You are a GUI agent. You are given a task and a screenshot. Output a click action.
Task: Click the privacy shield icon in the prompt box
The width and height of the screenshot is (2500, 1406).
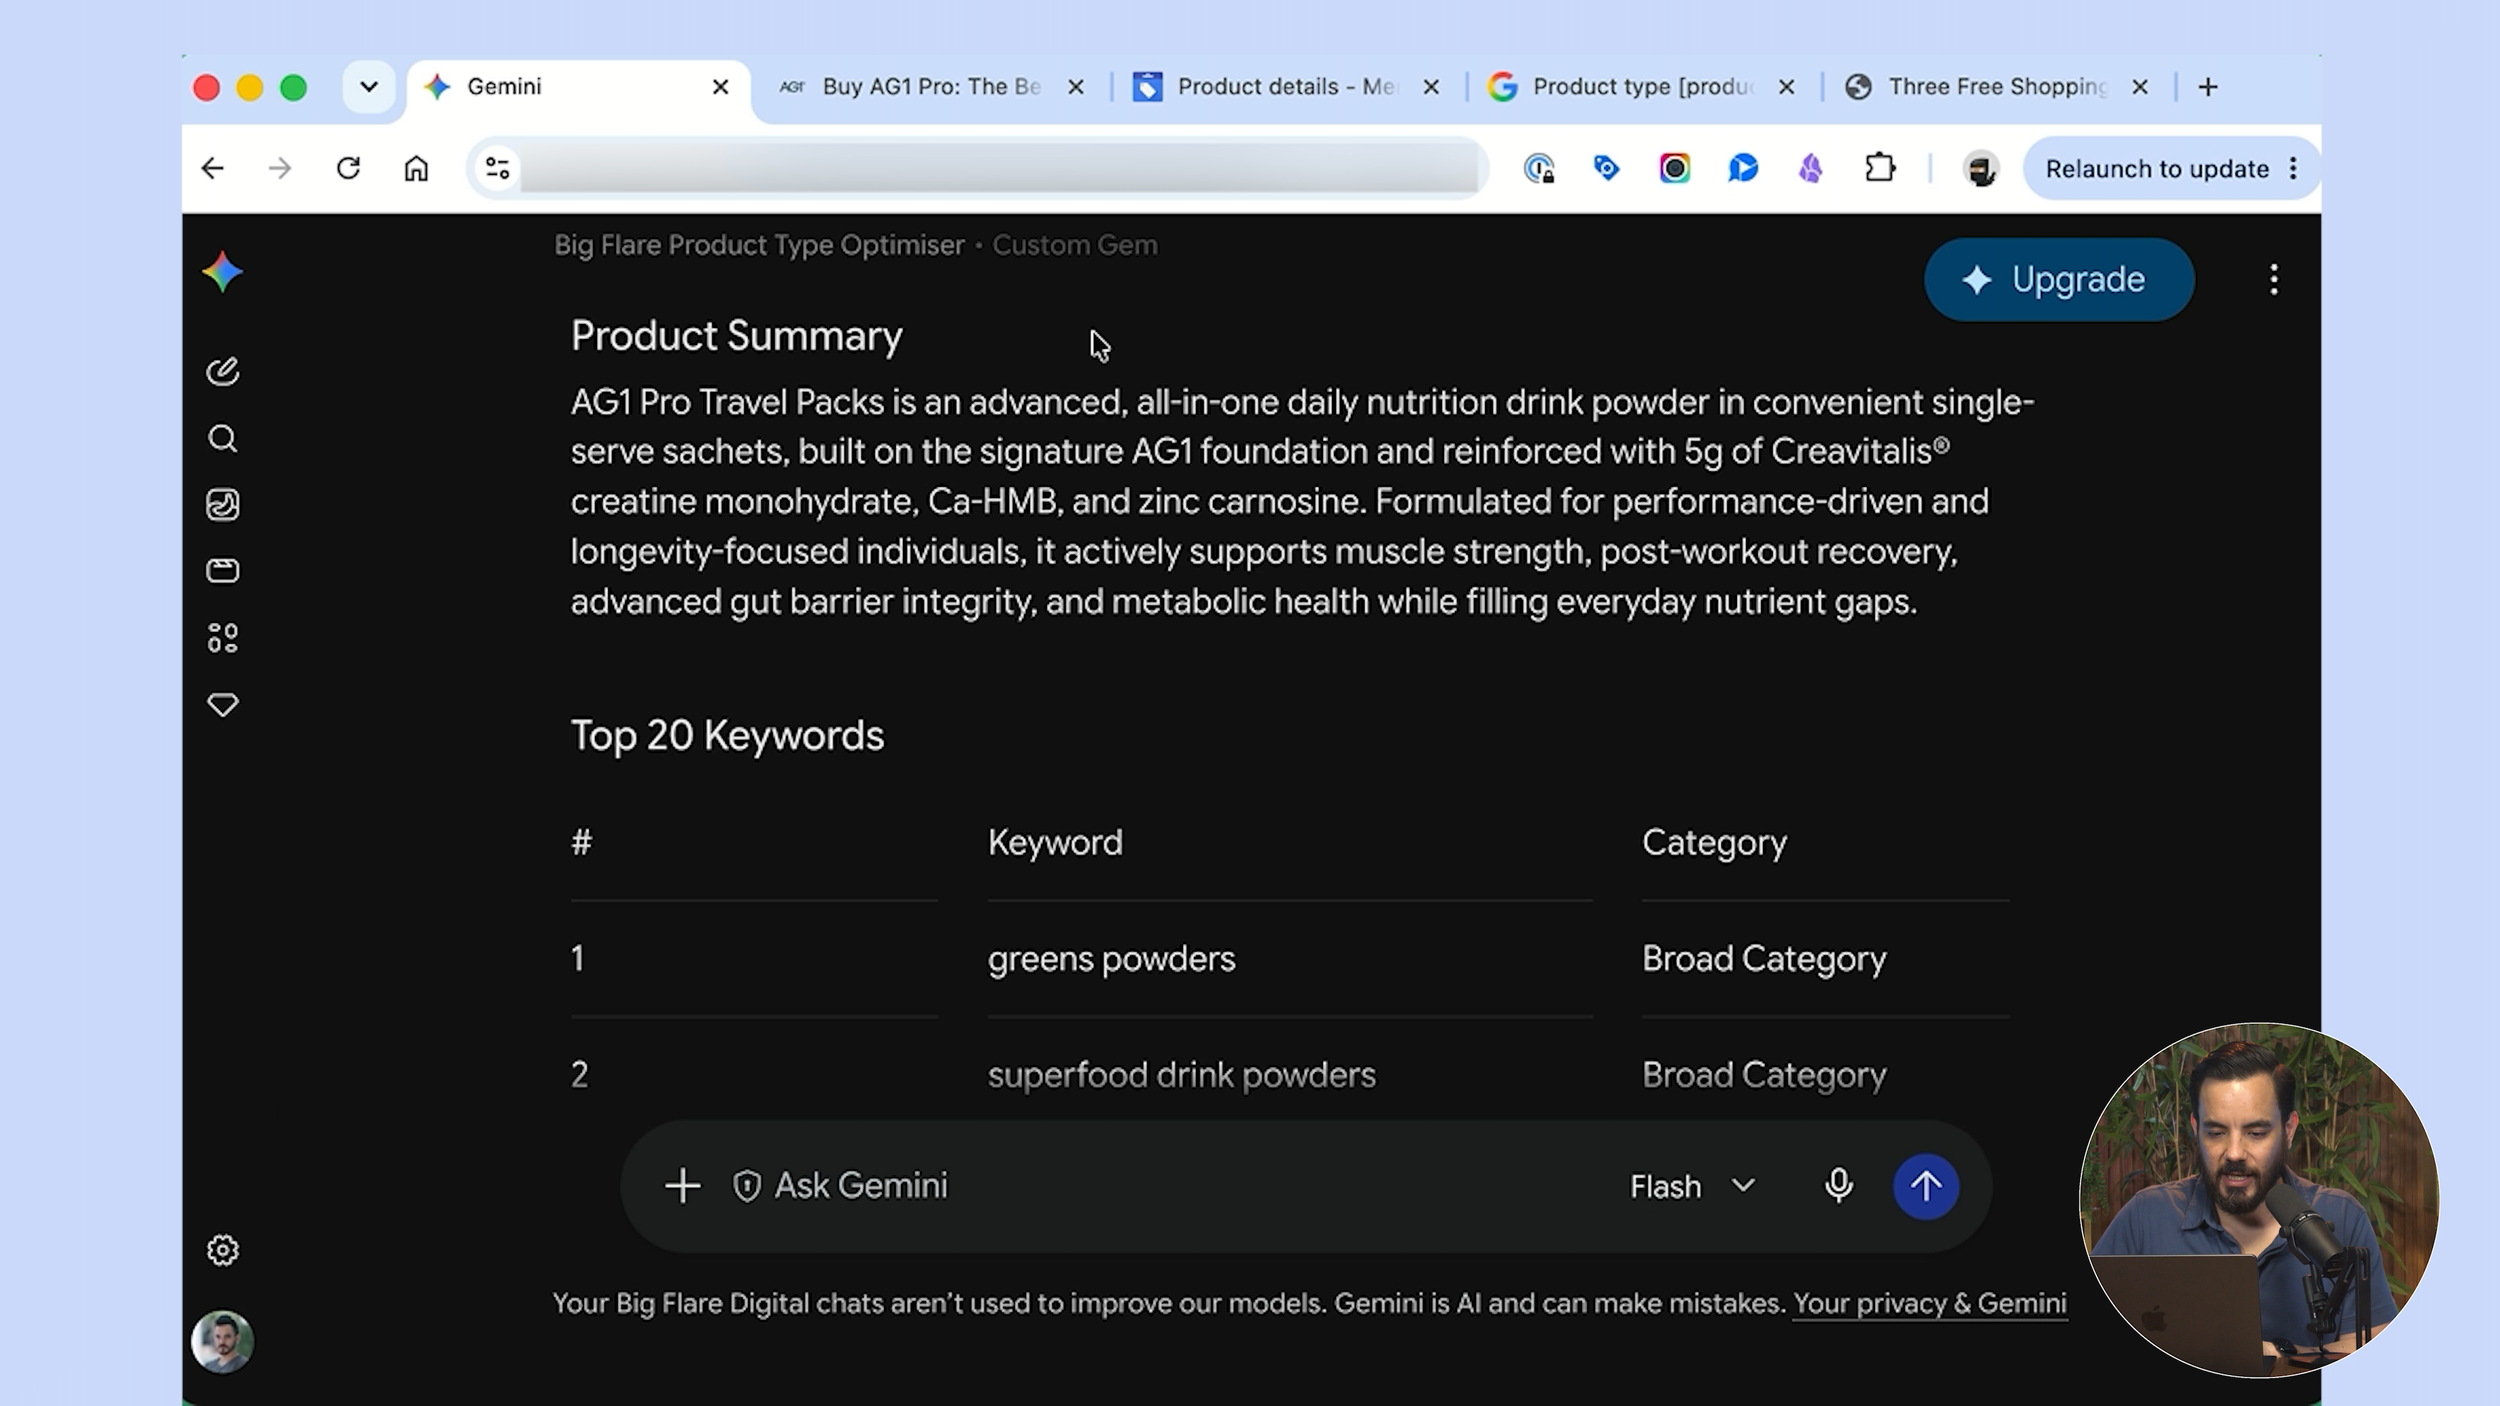pos(746,1186)
